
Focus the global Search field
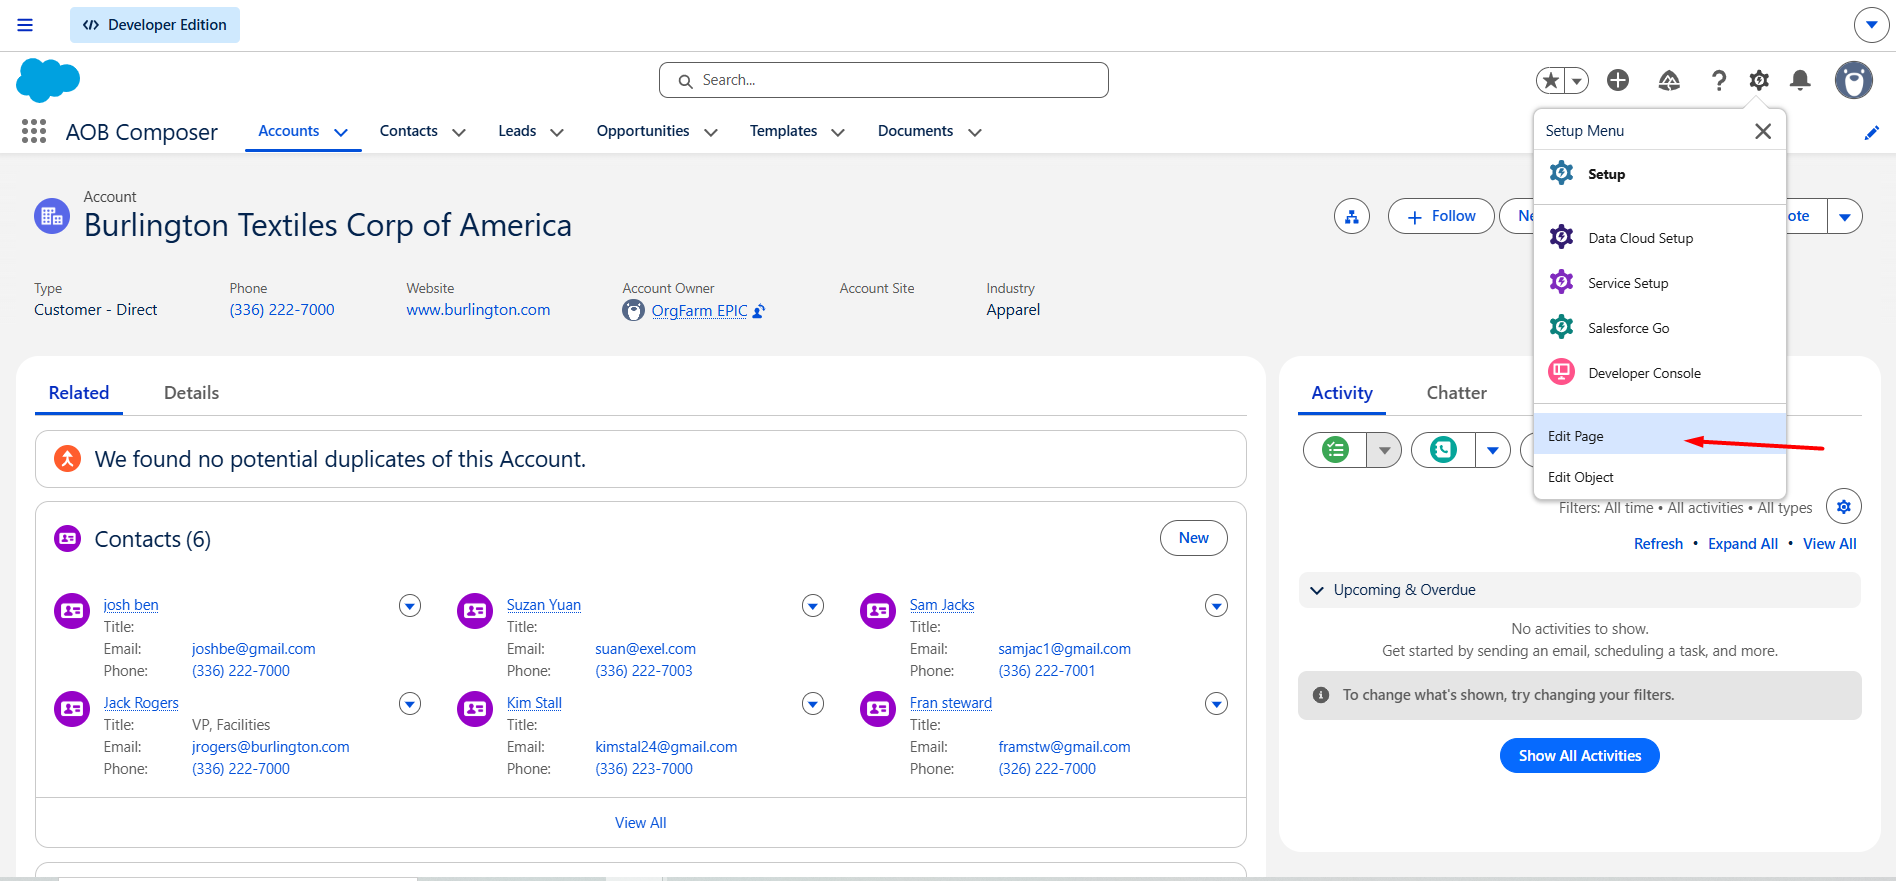pyautogui.click(x=884, y=80)
